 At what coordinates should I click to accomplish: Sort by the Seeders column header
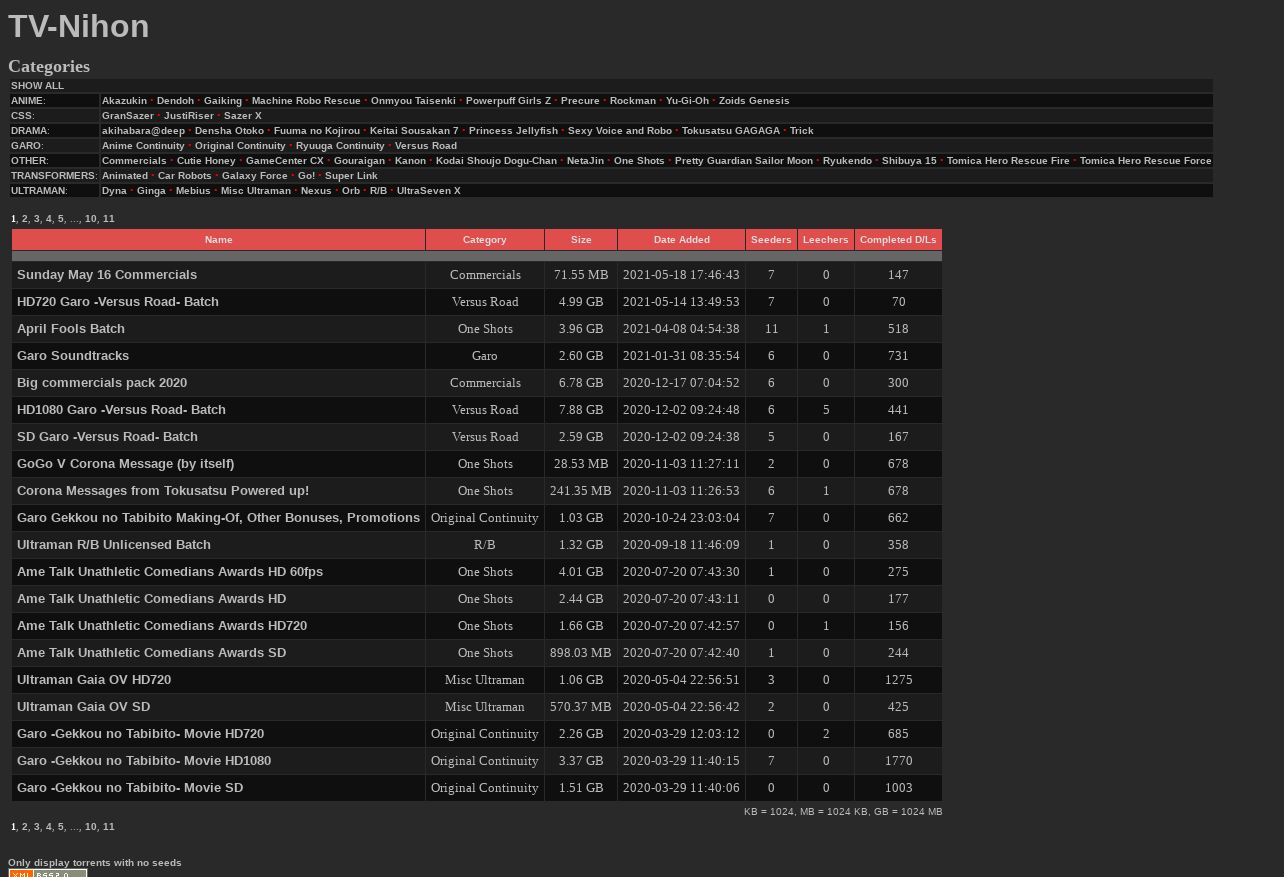pyautogui.click(x=771, y=240)
